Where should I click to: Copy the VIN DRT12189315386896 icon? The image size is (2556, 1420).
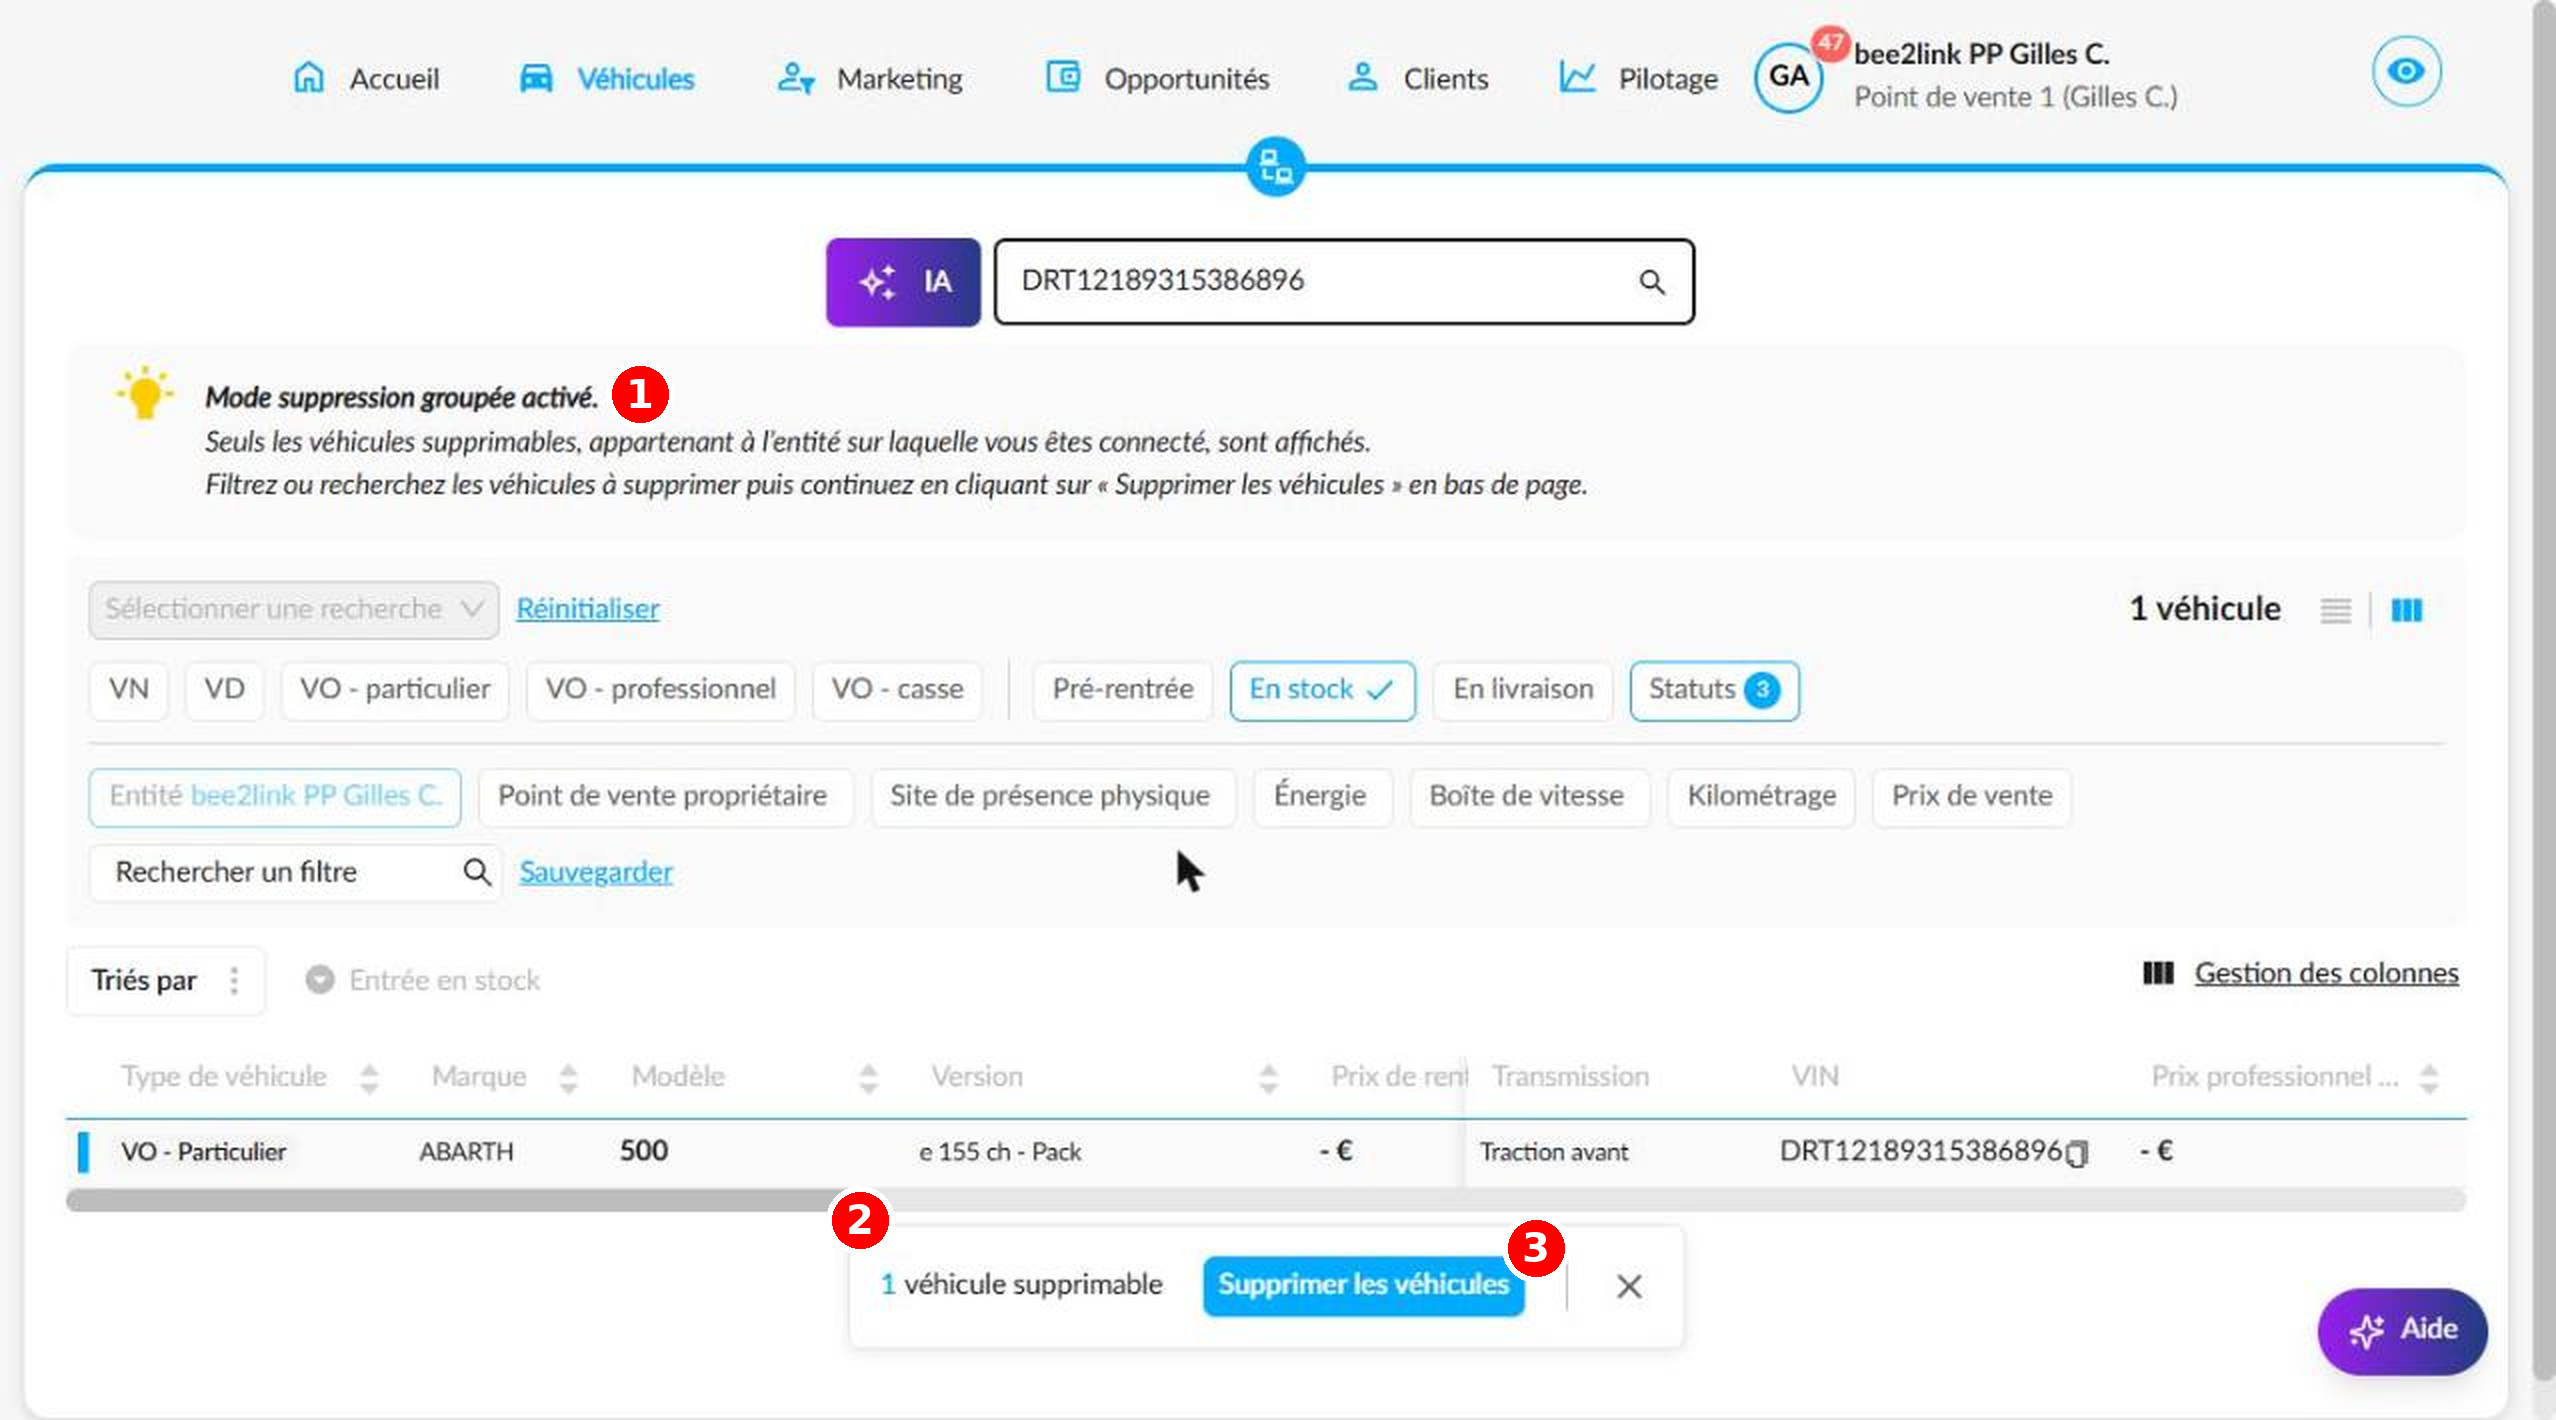coord(2077,1153)
